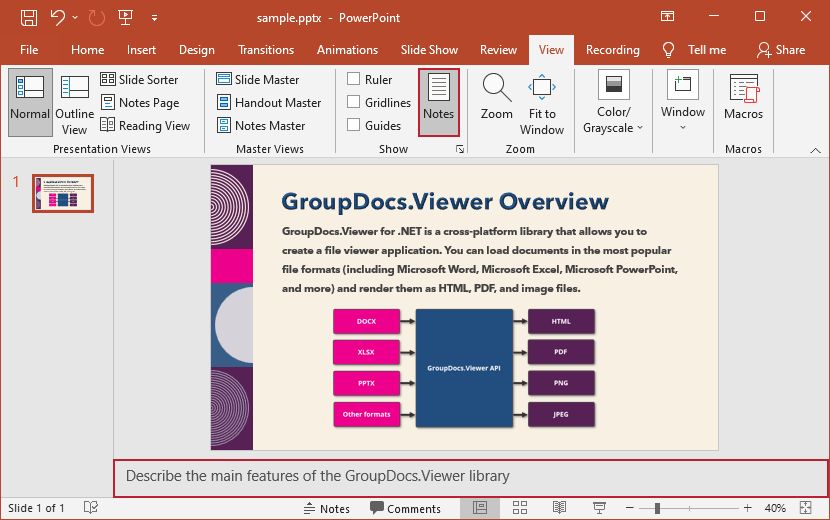Screen dimensions: 830x520
Task: Select the PDF box in the diagram
Action: coord(561,352)
